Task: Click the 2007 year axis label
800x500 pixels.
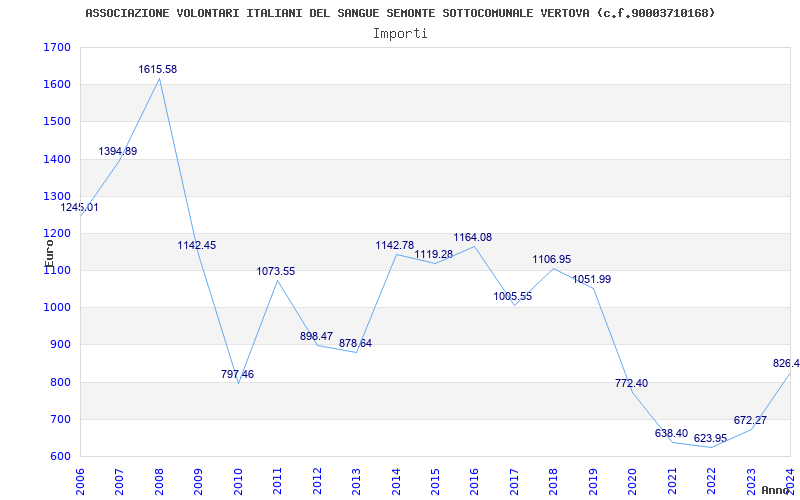Action: coord(119,482)
